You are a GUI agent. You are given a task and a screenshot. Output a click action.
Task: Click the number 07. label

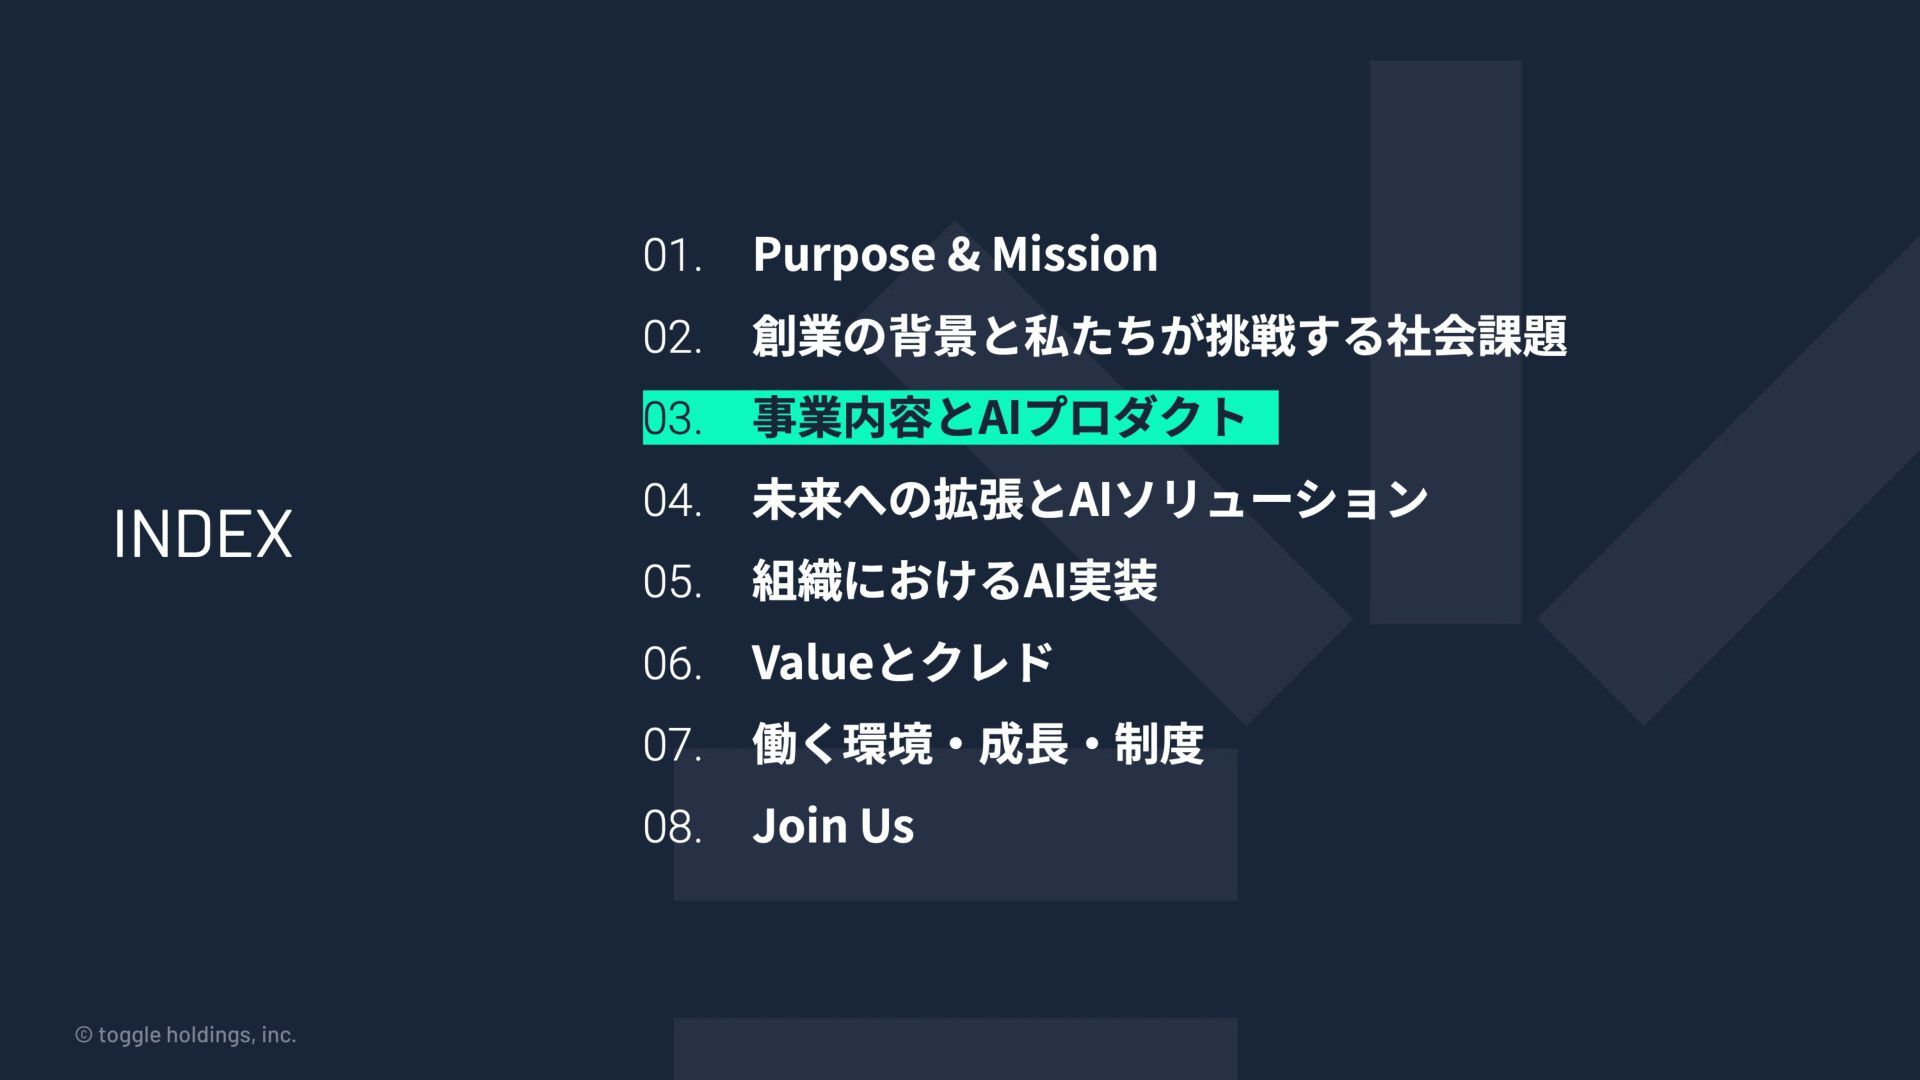672,746
